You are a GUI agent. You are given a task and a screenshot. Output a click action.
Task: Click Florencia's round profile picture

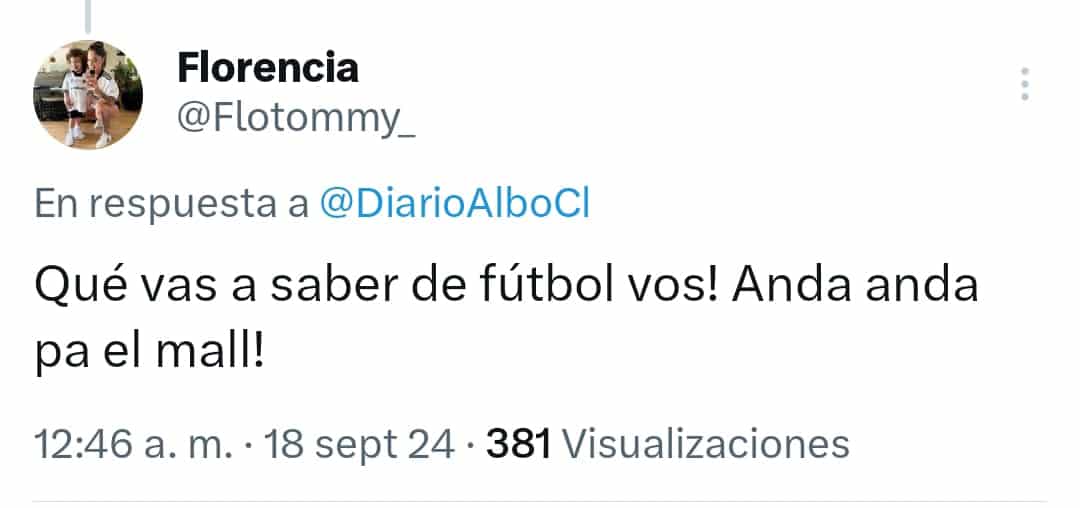click(x=88, y=95)
